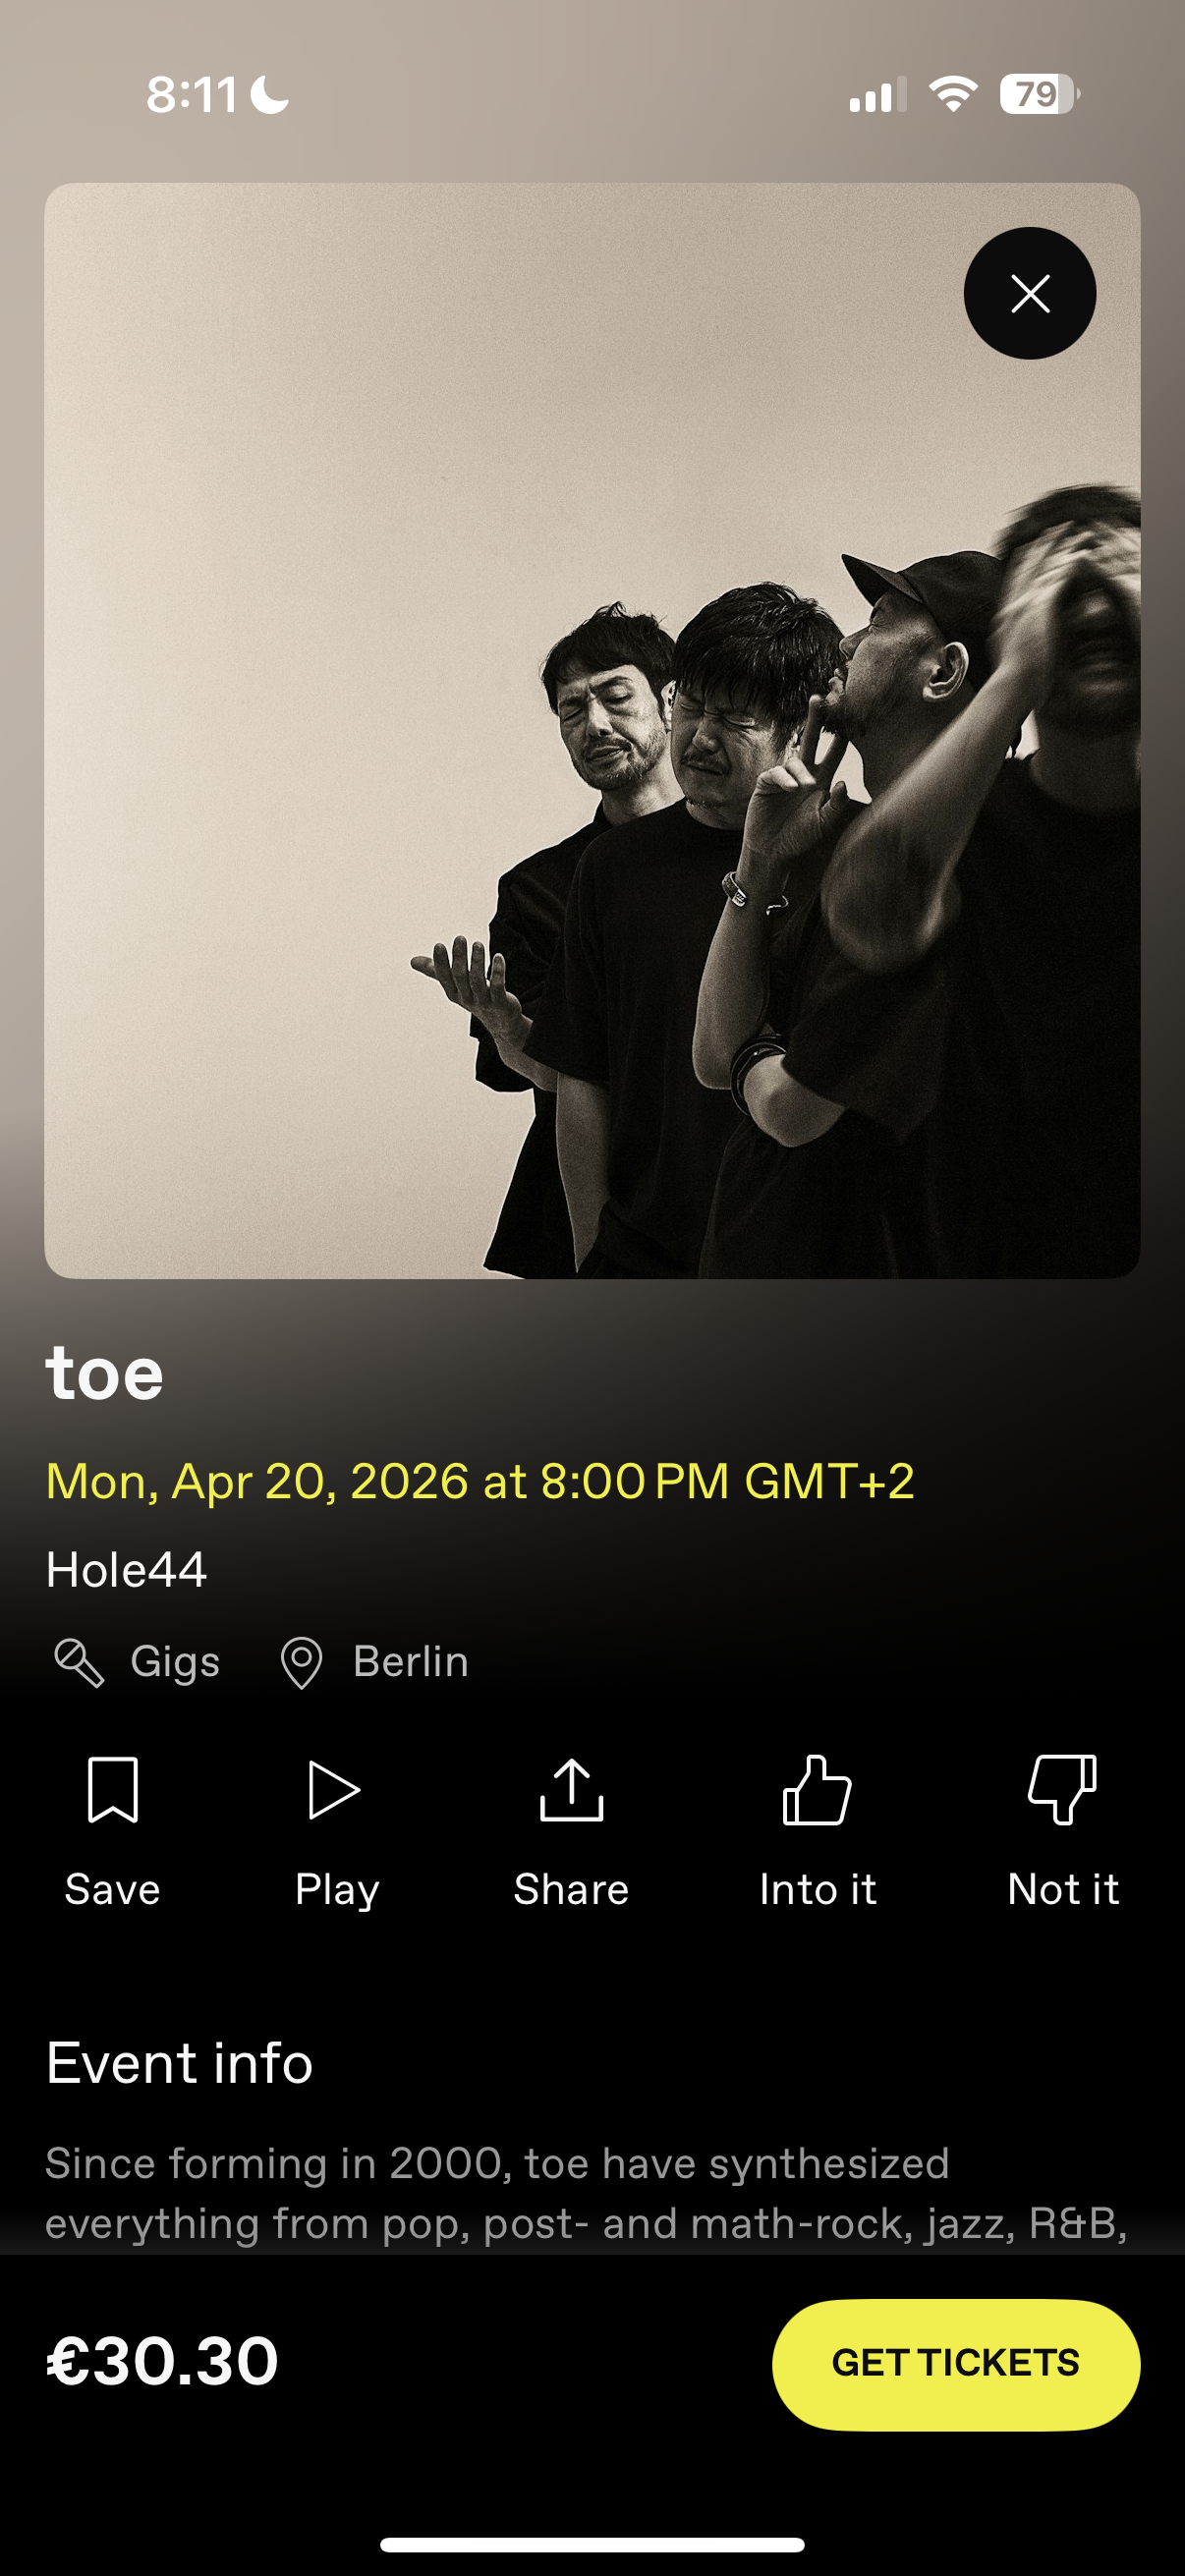
Task: Tap the toe band photo
Action: (592, 730)
